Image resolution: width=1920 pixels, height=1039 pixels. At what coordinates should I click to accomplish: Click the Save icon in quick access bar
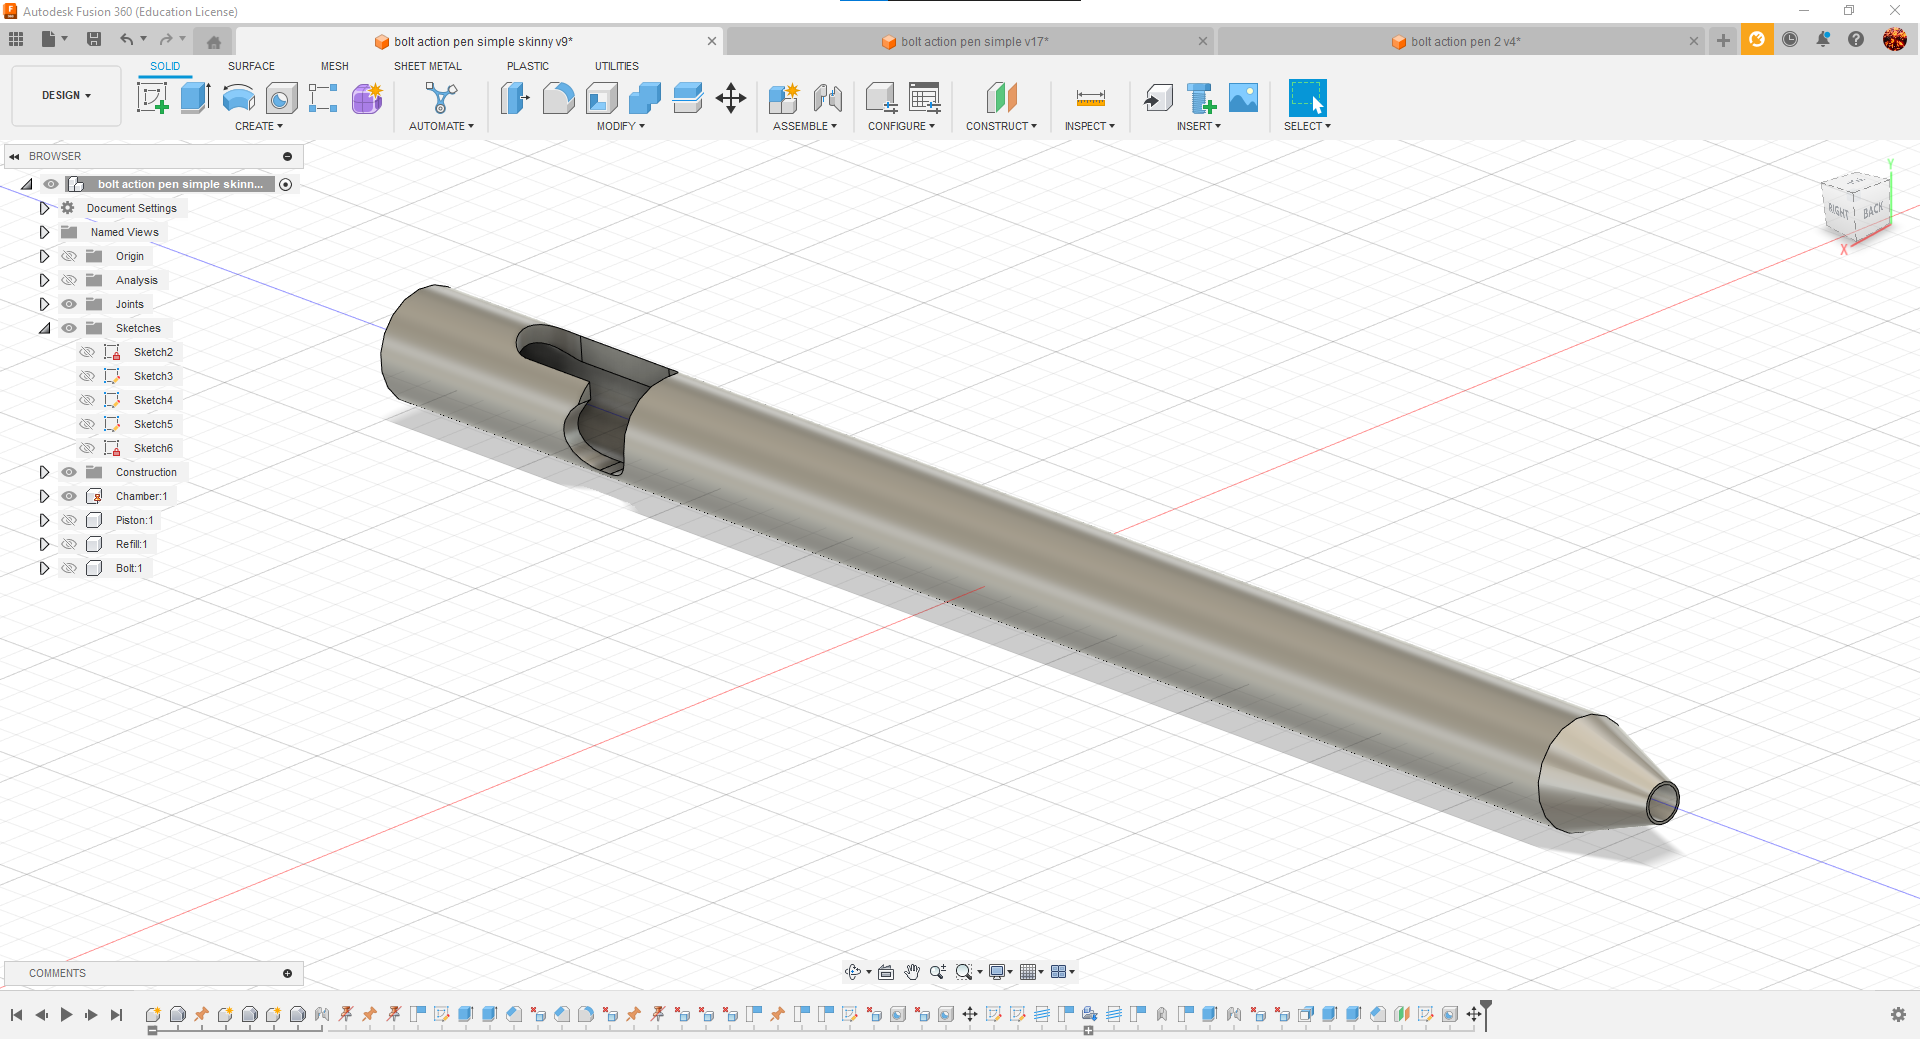[x=94, y=39]
